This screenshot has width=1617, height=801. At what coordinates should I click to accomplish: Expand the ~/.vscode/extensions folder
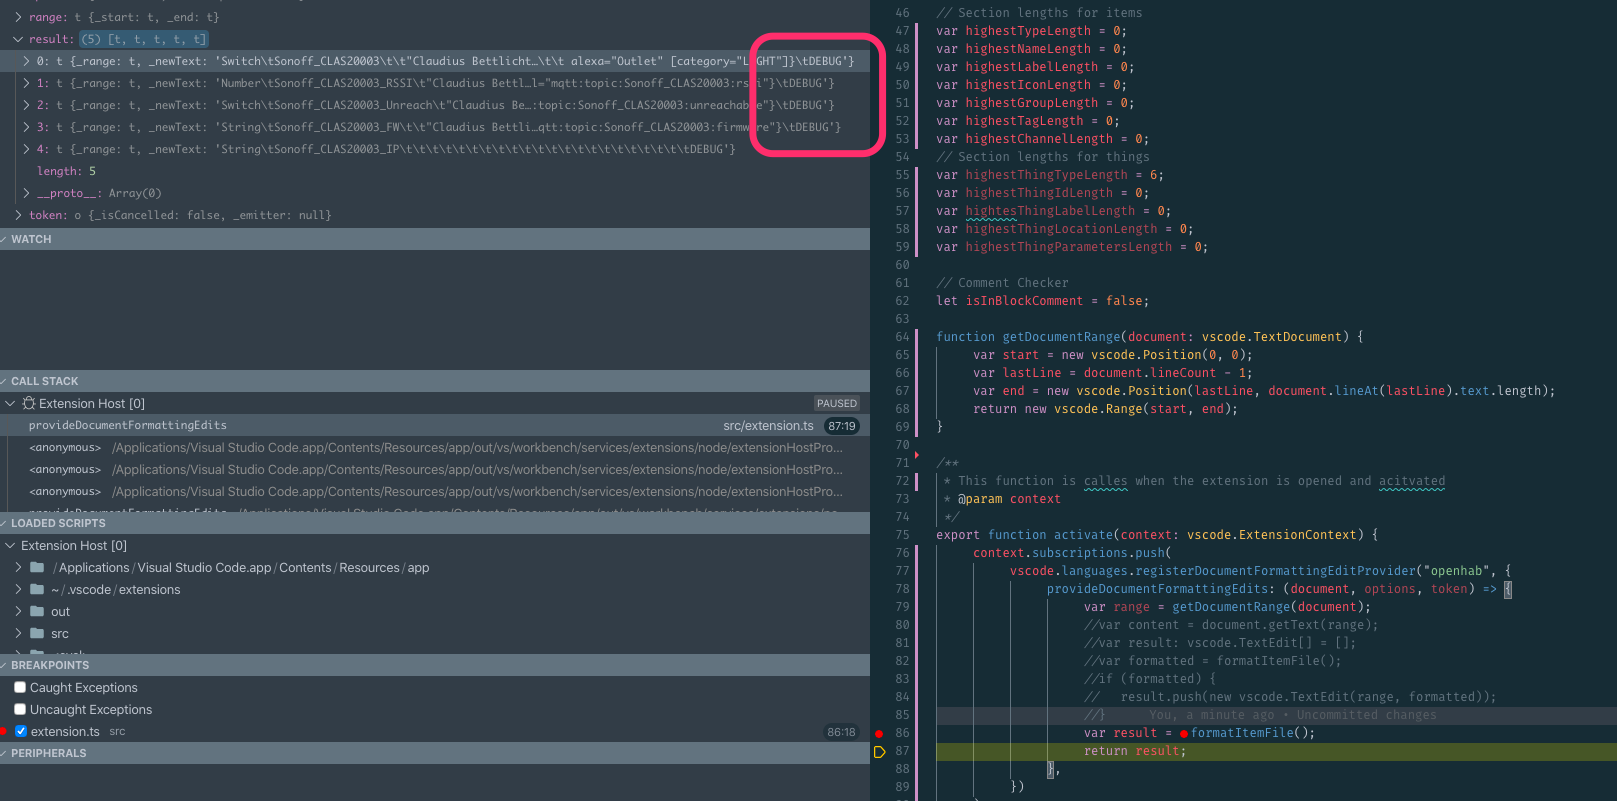tap(18, 589)
